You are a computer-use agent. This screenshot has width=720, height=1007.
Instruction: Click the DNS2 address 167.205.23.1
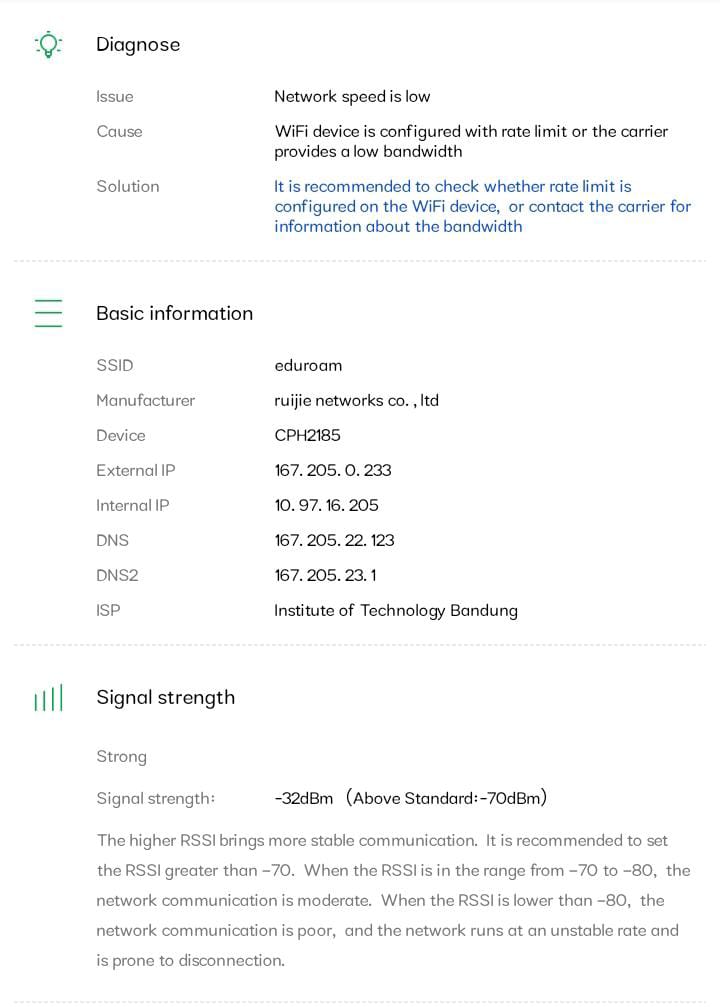click(x=325, y=575)
